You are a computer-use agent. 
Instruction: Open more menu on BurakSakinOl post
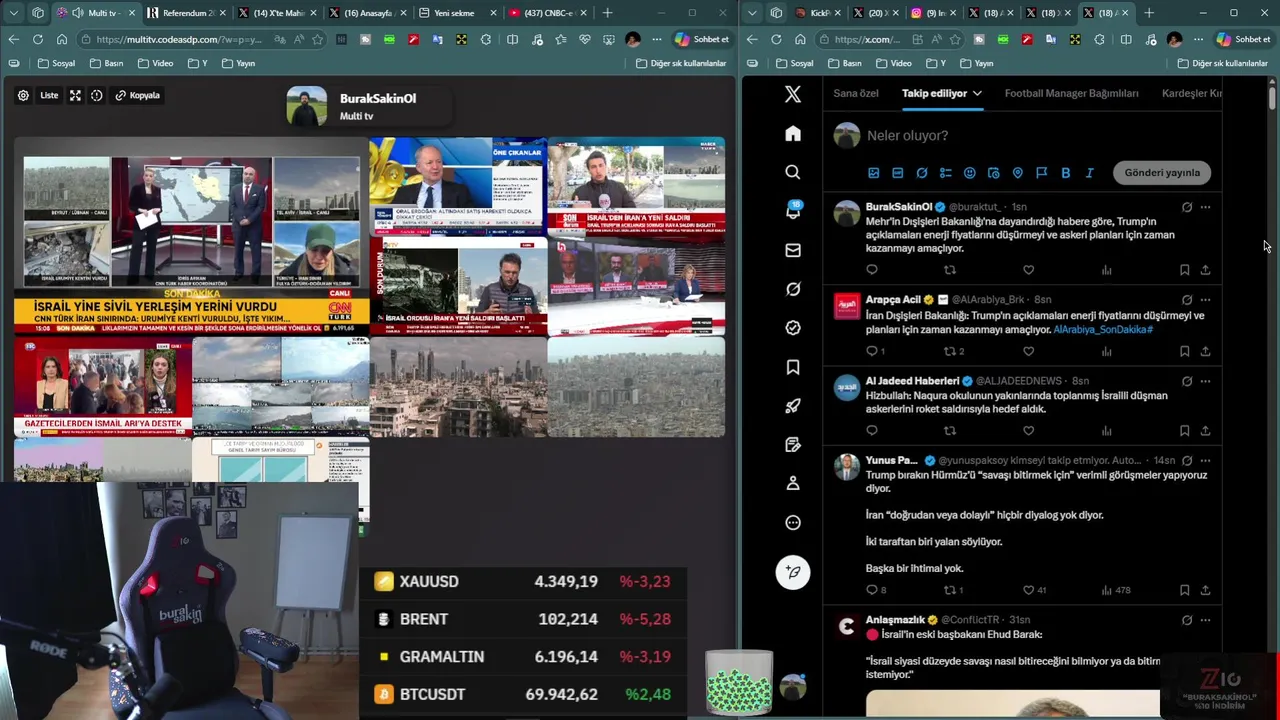coord(1205,207)
